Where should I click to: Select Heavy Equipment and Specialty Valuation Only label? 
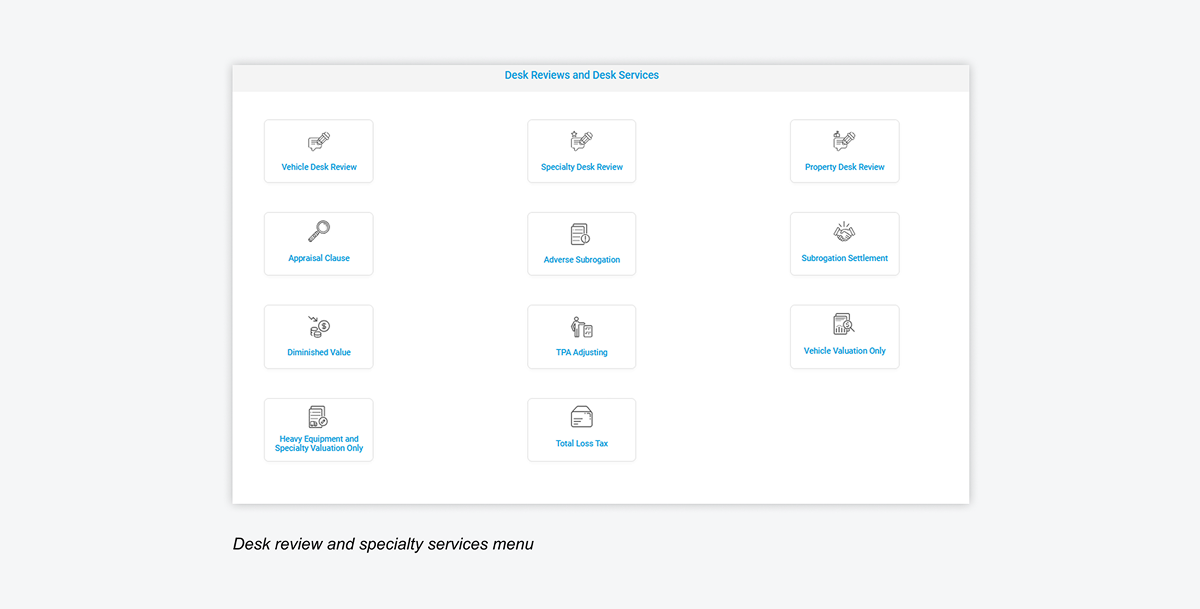pos(319,444)
